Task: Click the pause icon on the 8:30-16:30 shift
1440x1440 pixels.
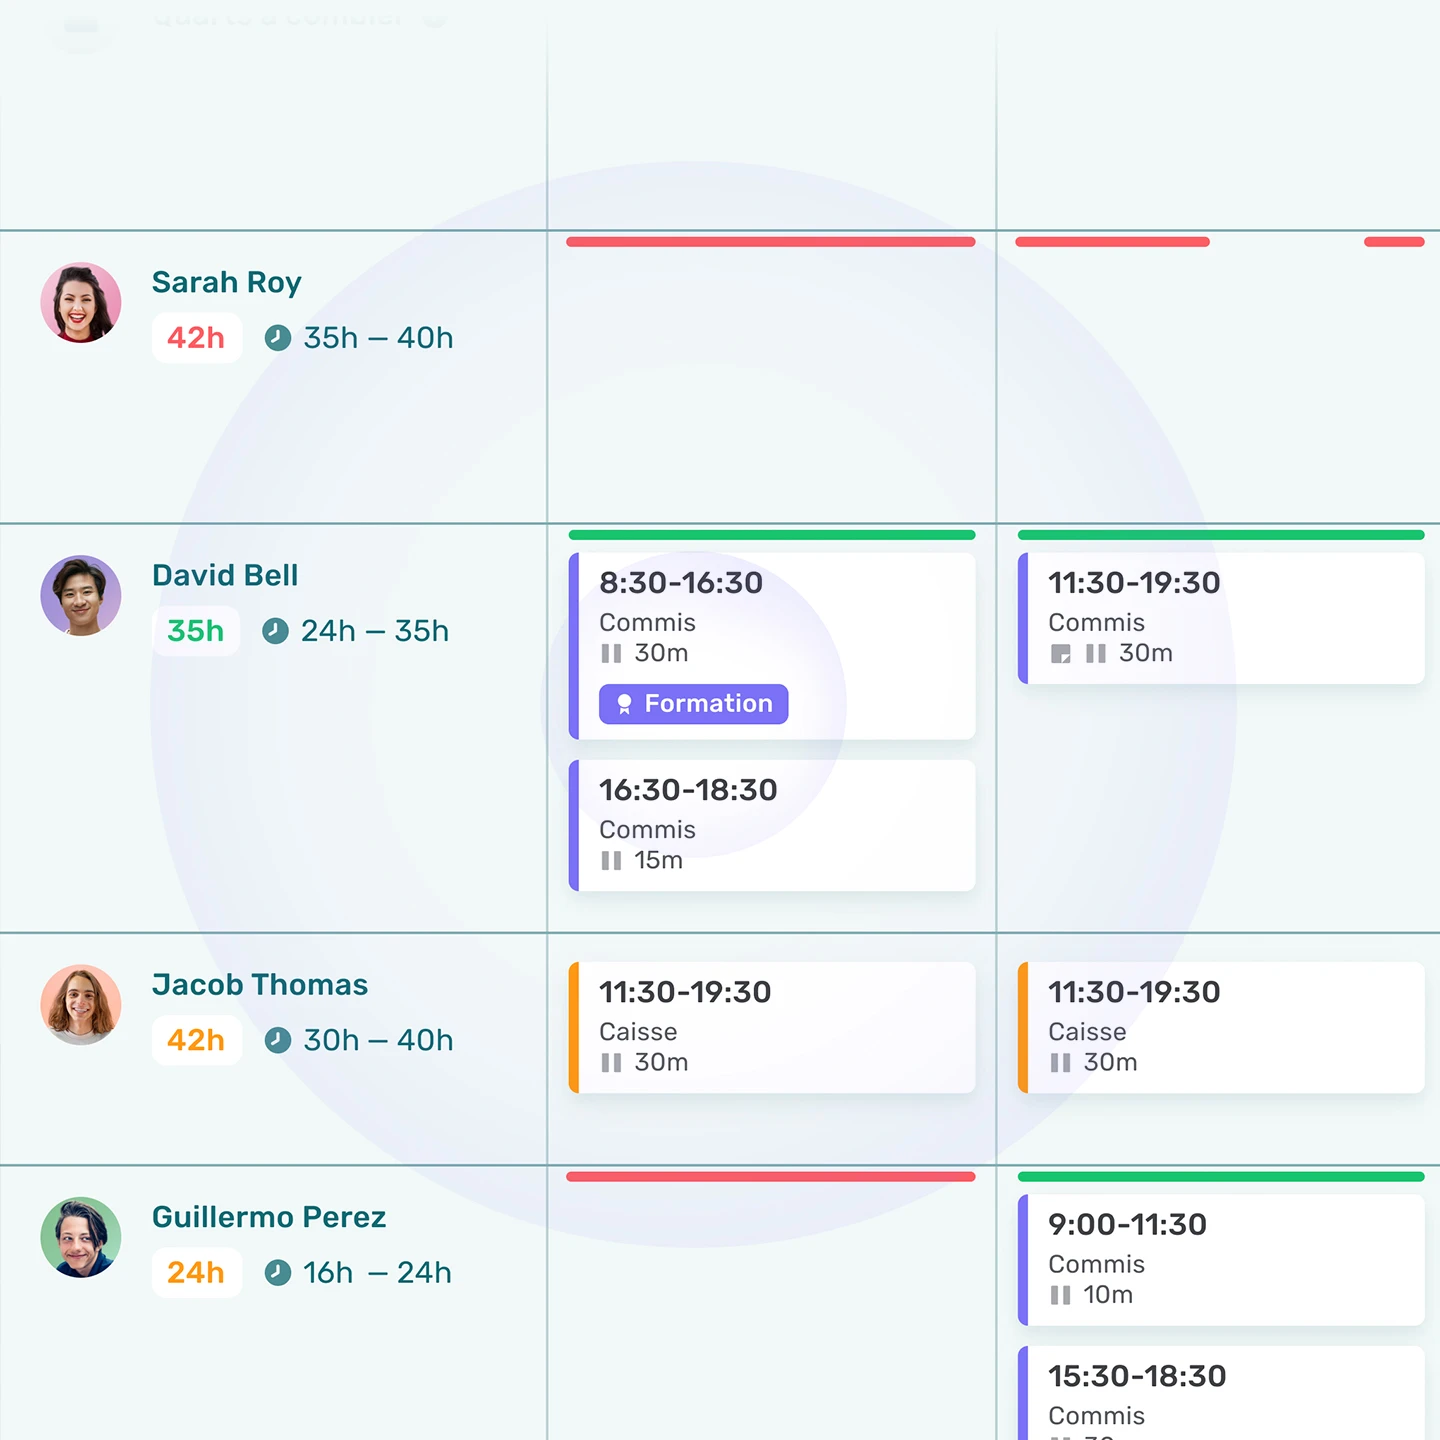Action: (611, 654)
